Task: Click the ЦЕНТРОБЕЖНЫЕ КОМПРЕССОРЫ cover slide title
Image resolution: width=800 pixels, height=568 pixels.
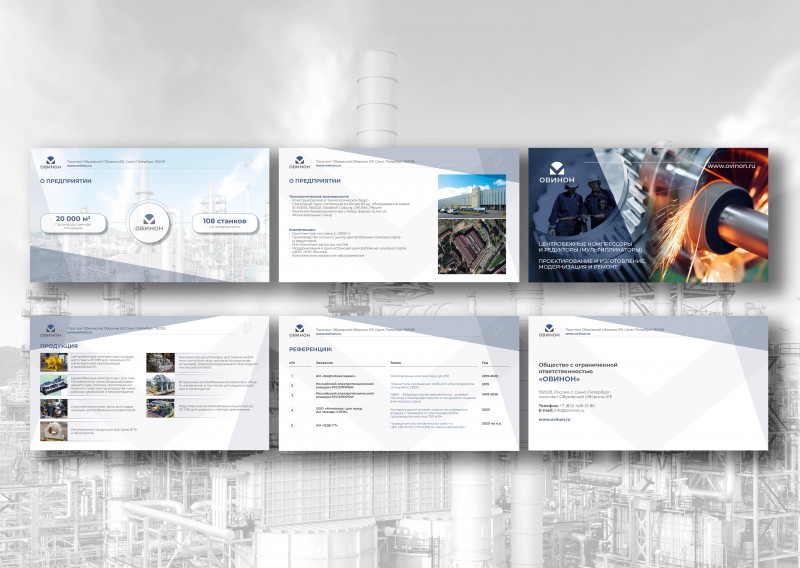Action: click(590, 247)
